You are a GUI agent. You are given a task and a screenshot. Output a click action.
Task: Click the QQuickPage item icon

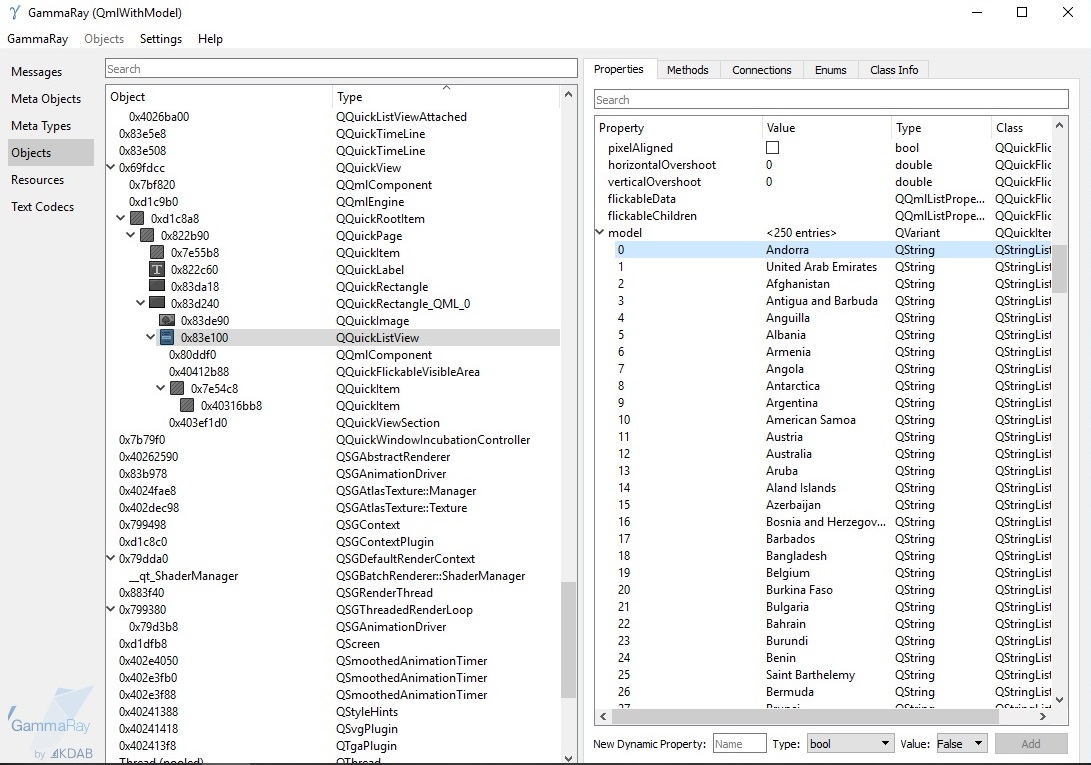point(147,236)
